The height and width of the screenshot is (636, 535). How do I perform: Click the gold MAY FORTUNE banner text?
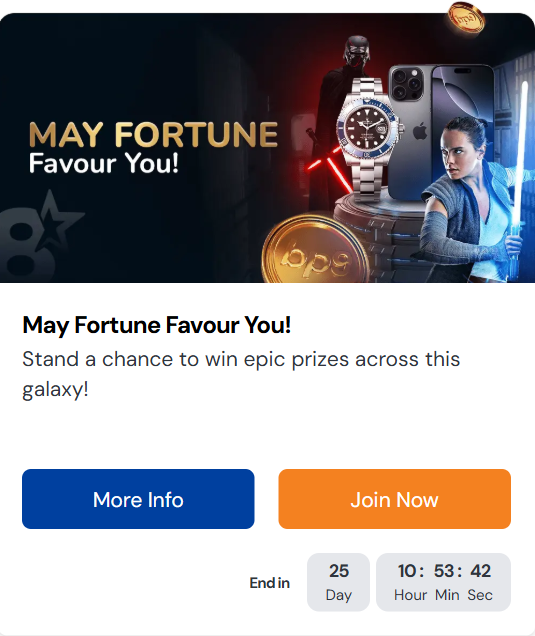click(x=153, y=134)
